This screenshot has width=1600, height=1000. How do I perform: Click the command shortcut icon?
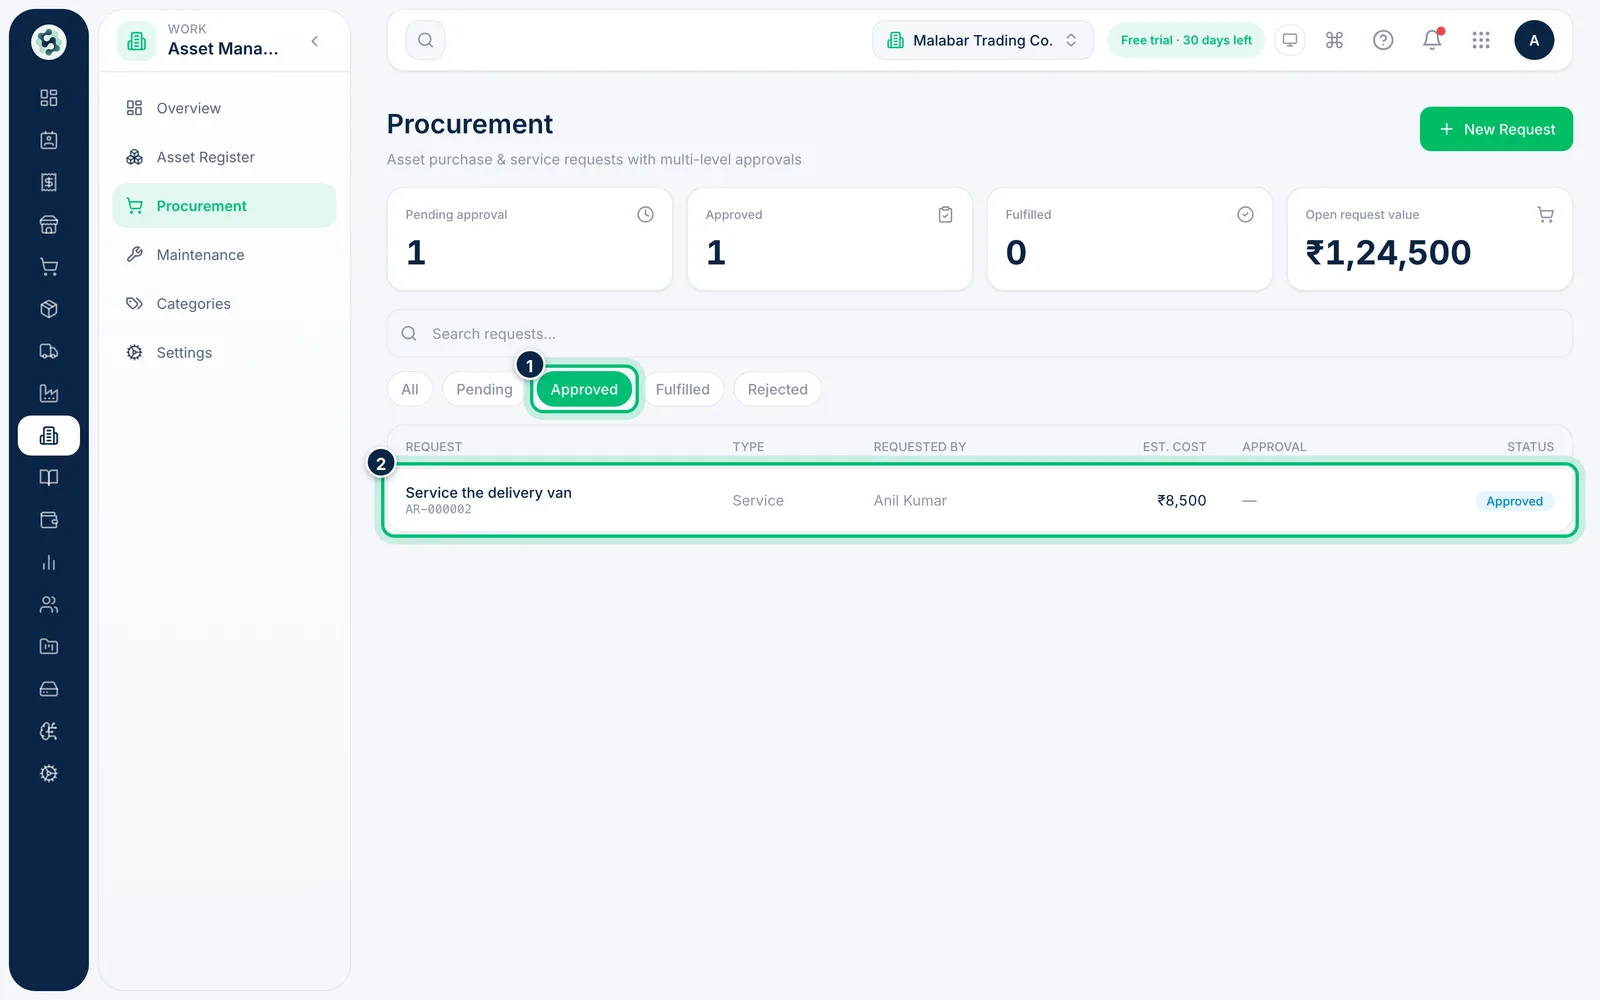click(1334, 40)
